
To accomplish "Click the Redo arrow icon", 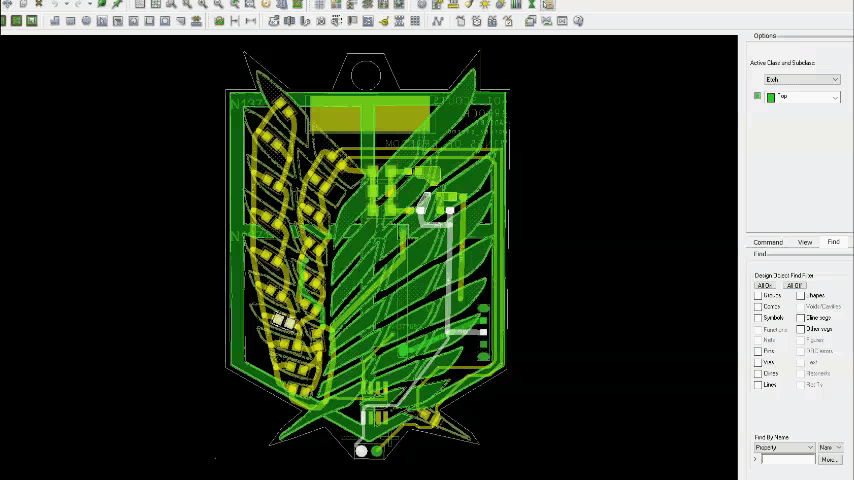I will point(78,4).
